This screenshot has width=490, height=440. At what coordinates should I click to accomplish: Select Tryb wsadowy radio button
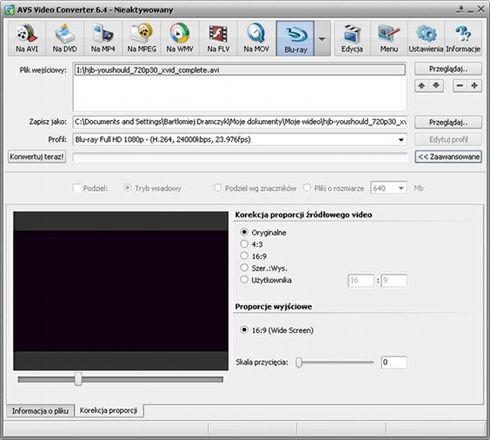point(127,188)
